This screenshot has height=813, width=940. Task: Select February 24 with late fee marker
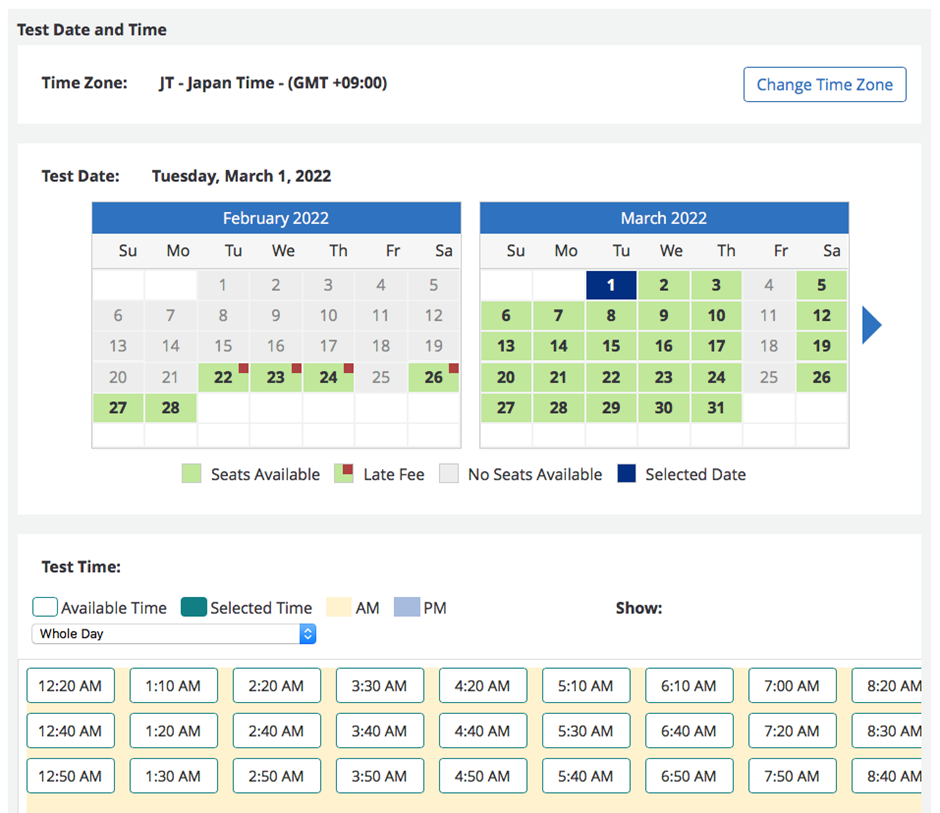coord(328,378)
